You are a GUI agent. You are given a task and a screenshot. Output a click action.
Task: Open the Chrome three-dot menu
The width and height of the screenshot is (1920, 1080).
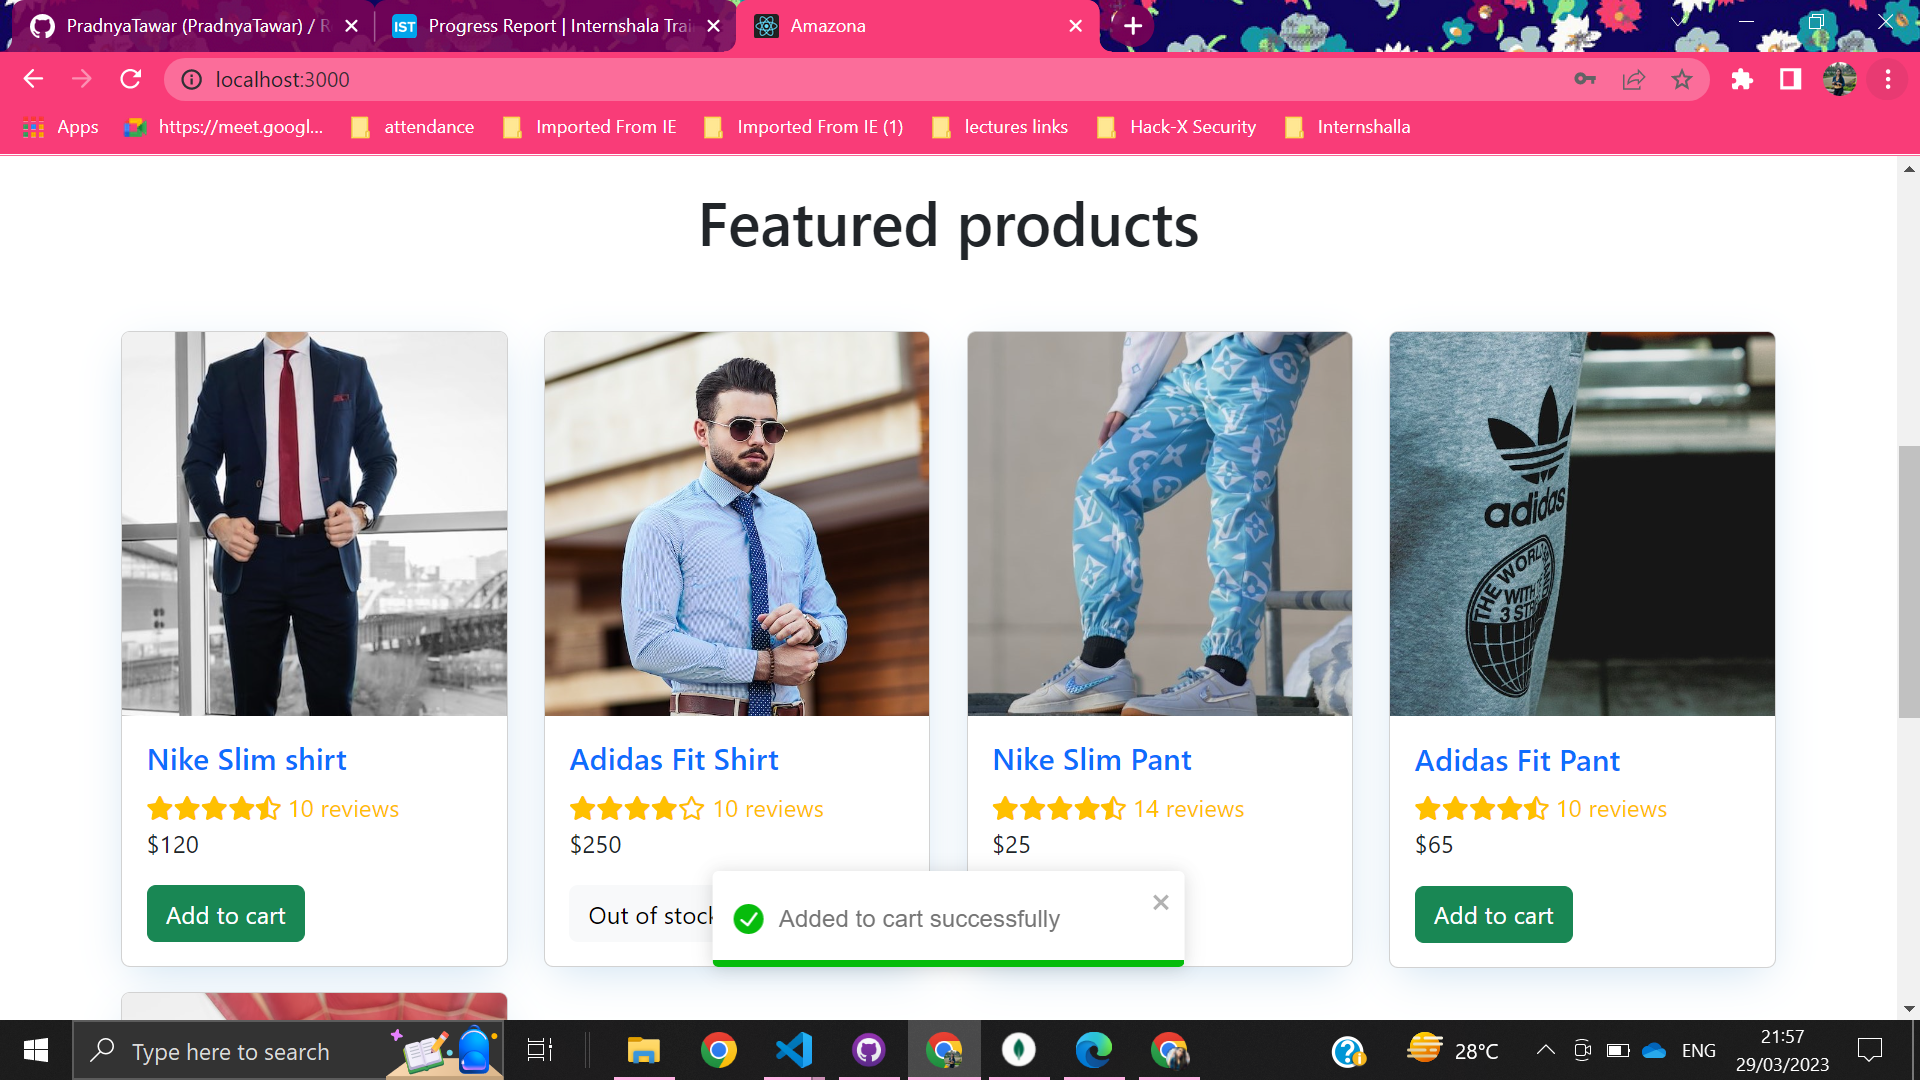click(x=1888, y=79)
